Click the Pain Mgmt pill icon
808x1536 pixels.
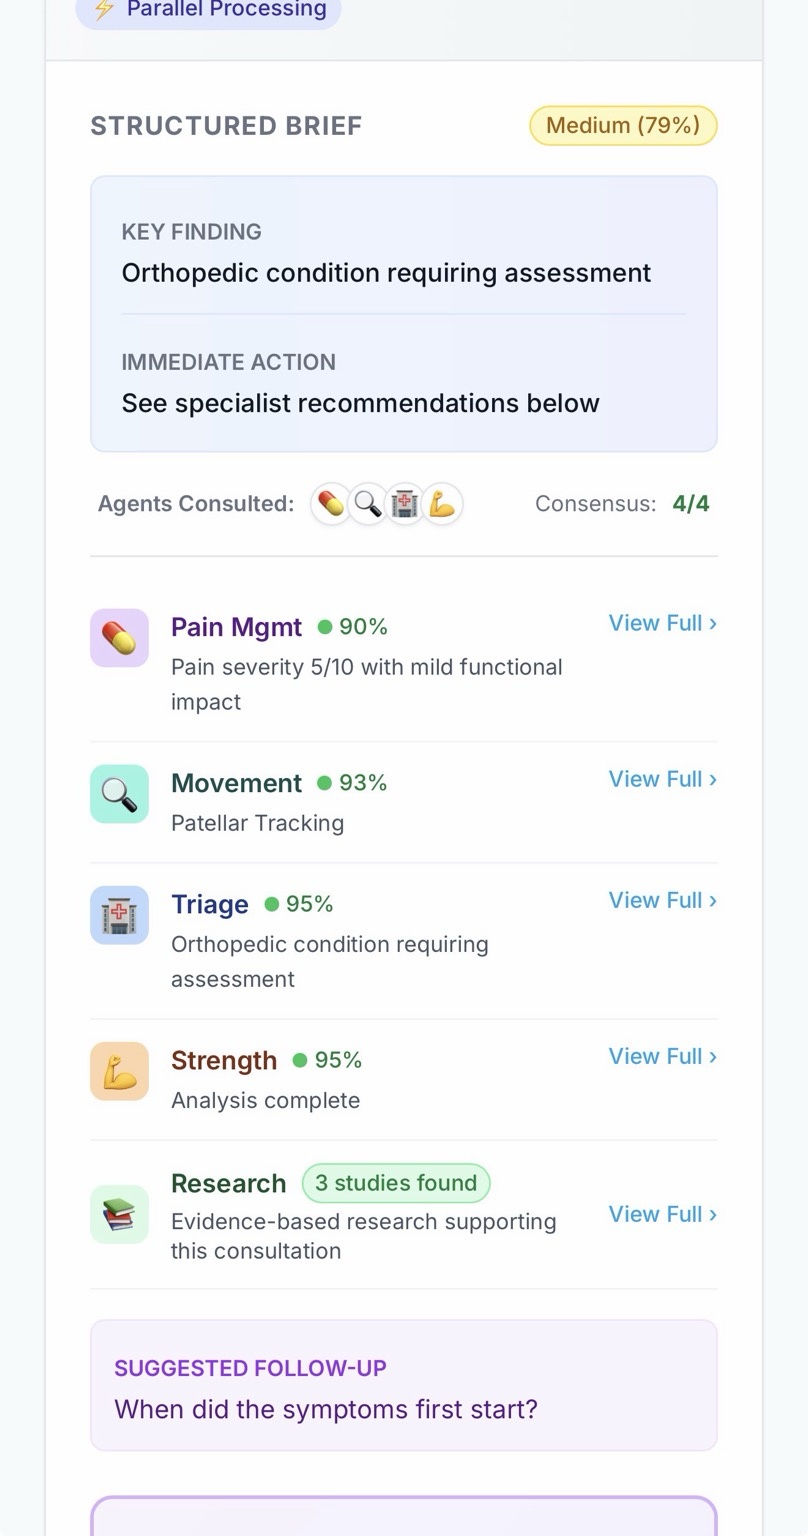[x=119, y=638]
